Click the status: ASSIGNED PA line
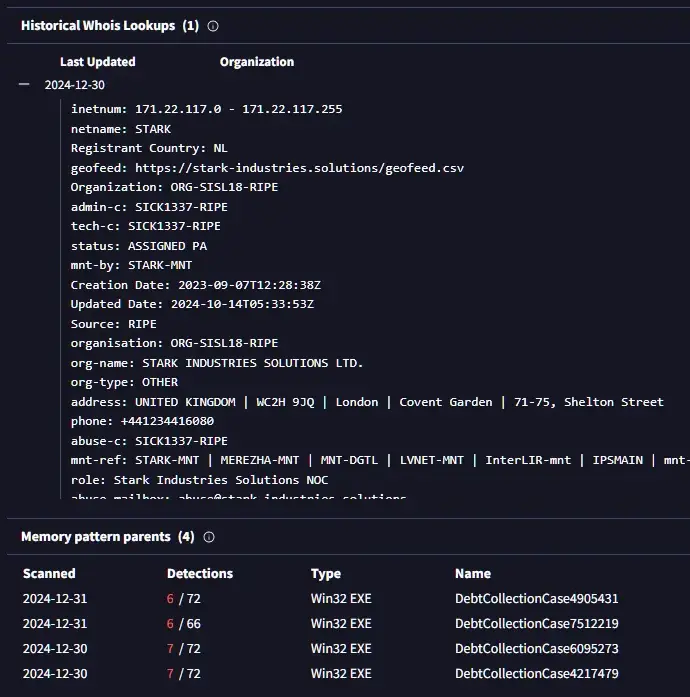 139,246
